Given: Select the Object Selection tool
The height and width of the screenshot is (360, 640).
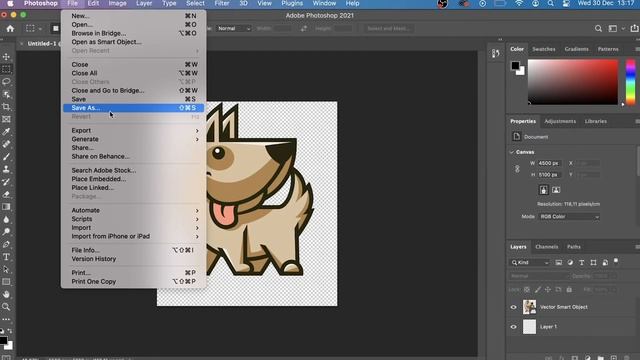Looking at the screenshot, I should [6, 94].
